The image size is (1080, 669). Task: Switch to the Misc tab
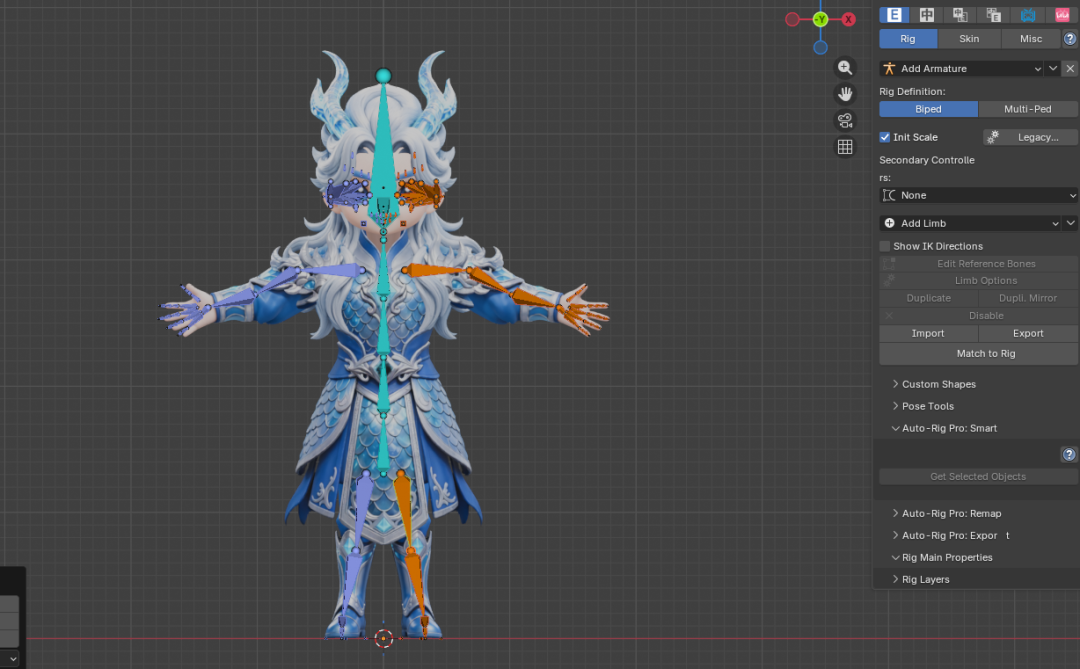point(1030,39)
